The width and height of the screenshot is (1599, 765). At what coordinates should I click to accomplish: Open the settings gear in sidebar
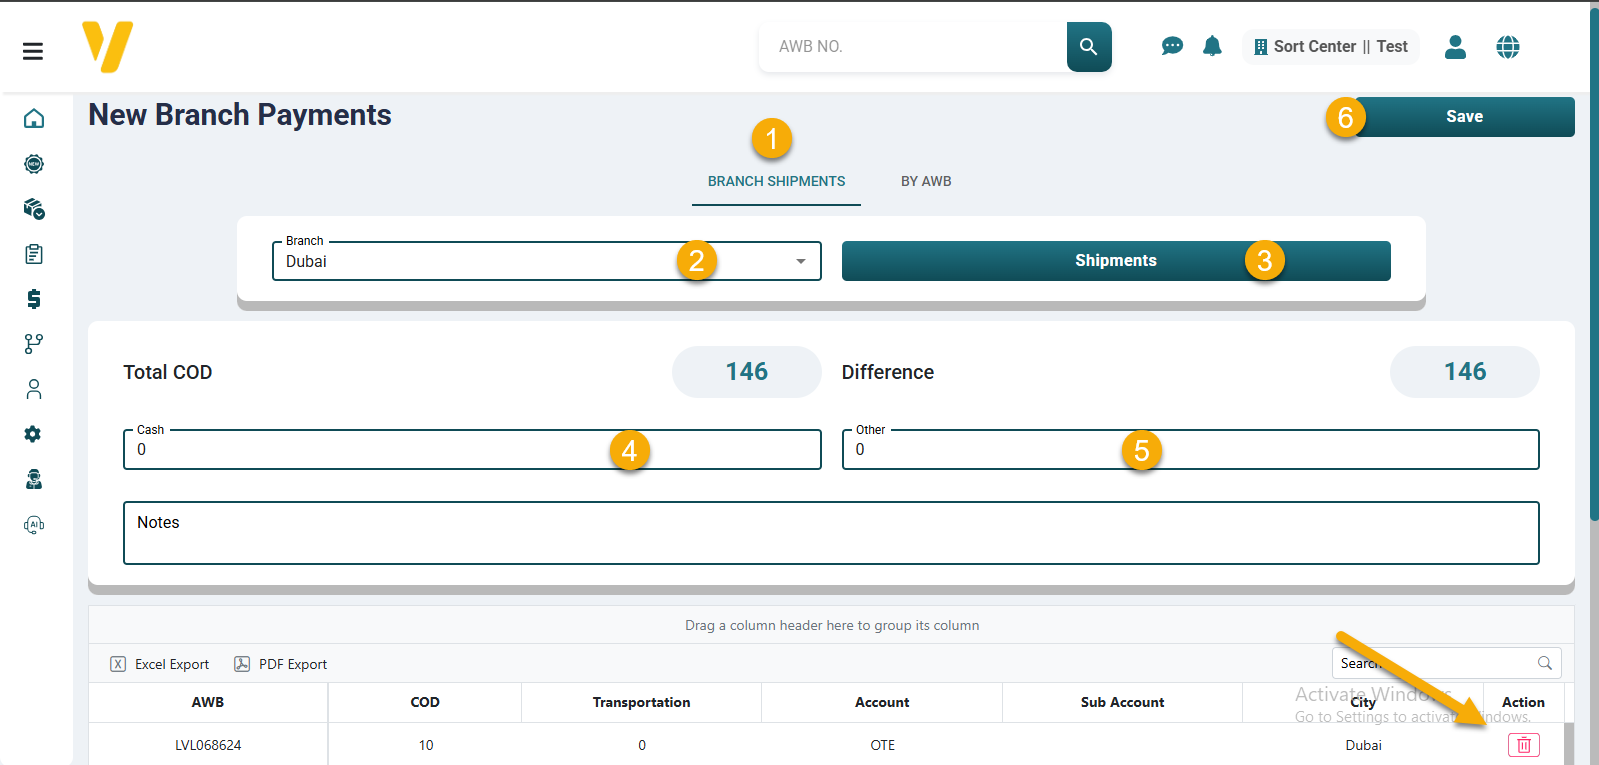33,434
